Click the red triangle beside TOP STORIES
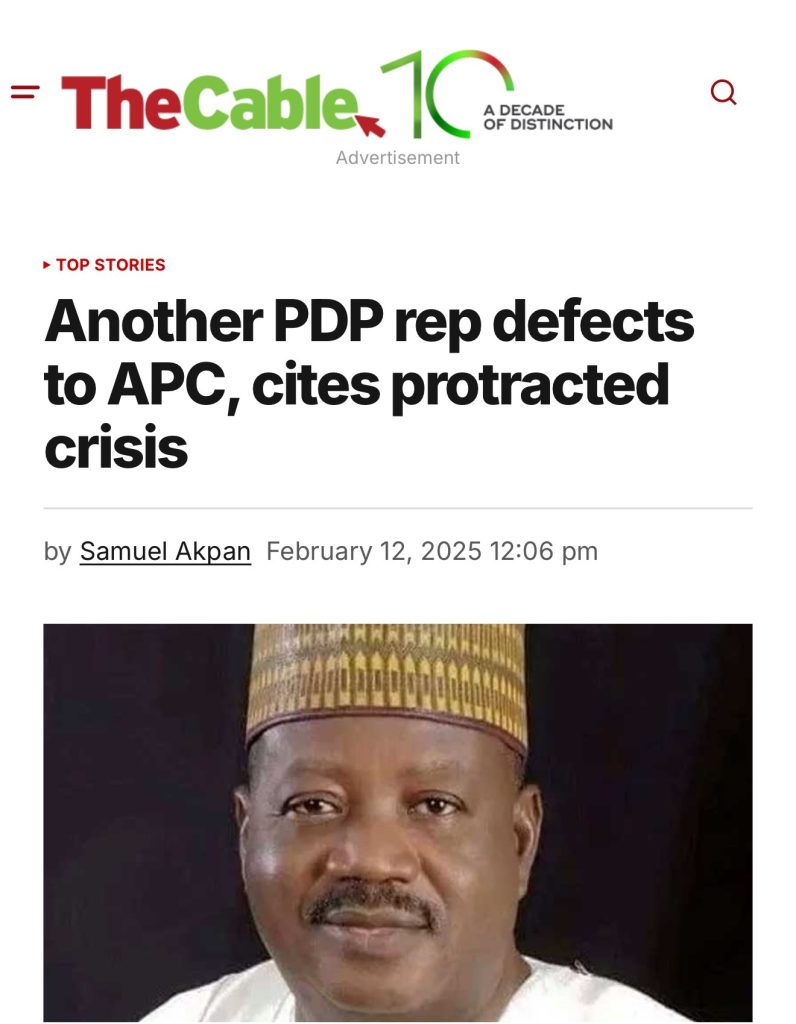 47,265
